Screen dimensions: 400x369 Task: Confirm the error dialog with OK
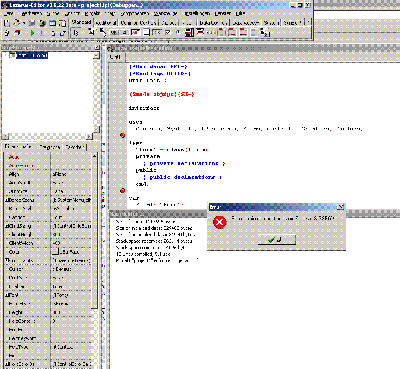tap(277, 239)
